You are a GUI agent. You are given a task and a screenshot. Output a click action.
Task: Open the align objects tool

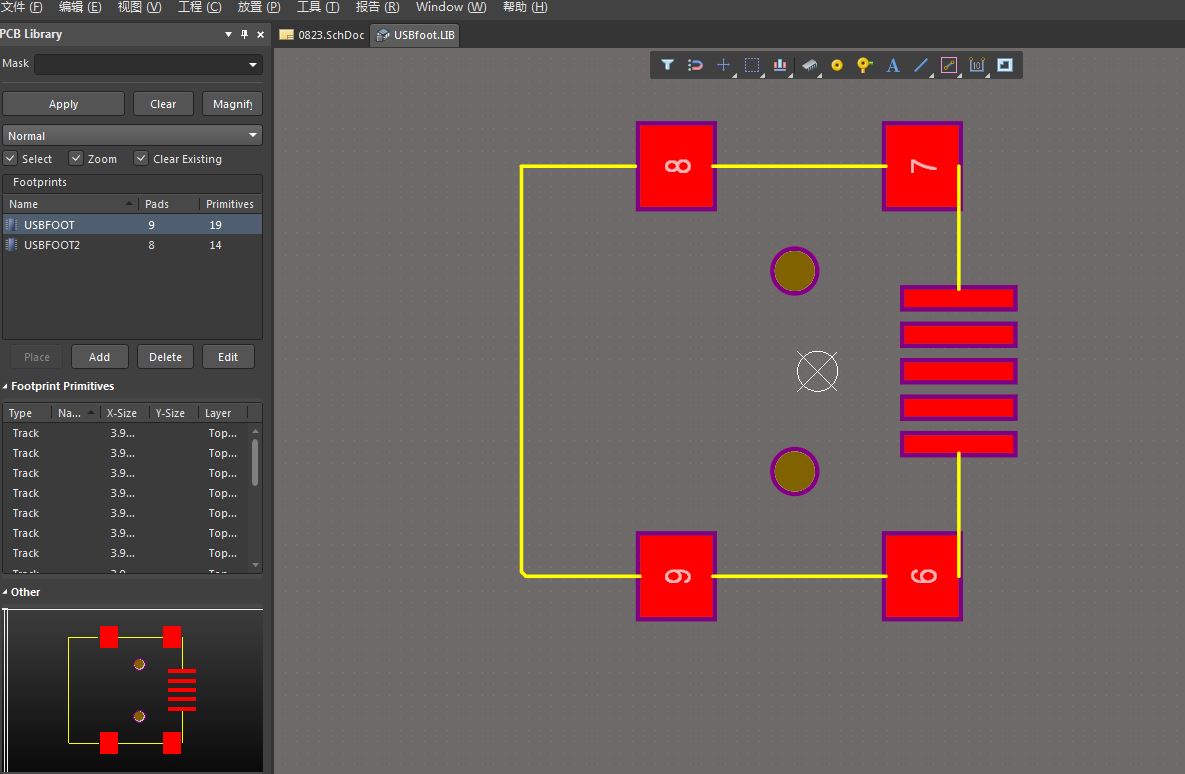point(780,65)
